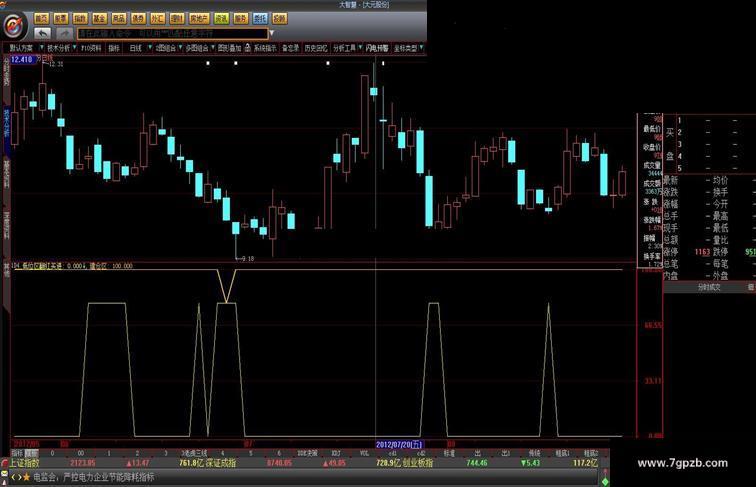Click the 涨停 1163 value
The image size is (756, 487).
(x=702, y=252)
